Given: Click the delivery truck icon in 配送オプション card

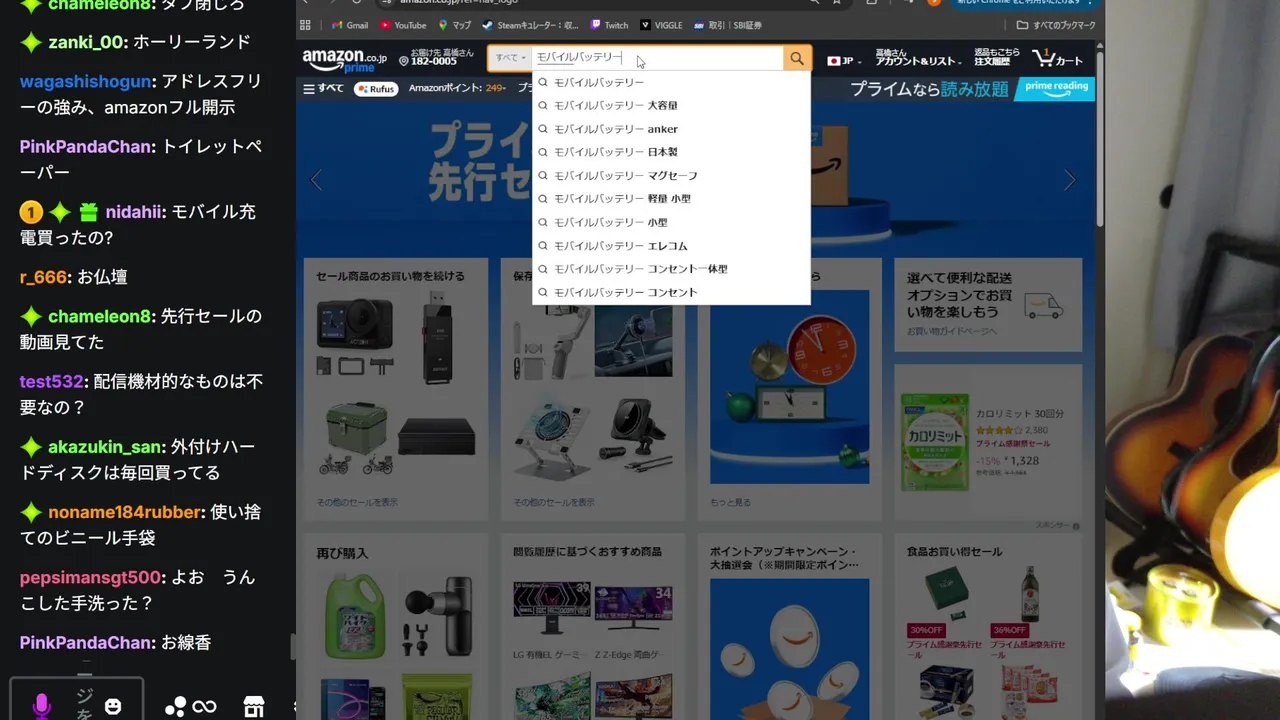Looking at the screenshot, I should point(1043,305).
